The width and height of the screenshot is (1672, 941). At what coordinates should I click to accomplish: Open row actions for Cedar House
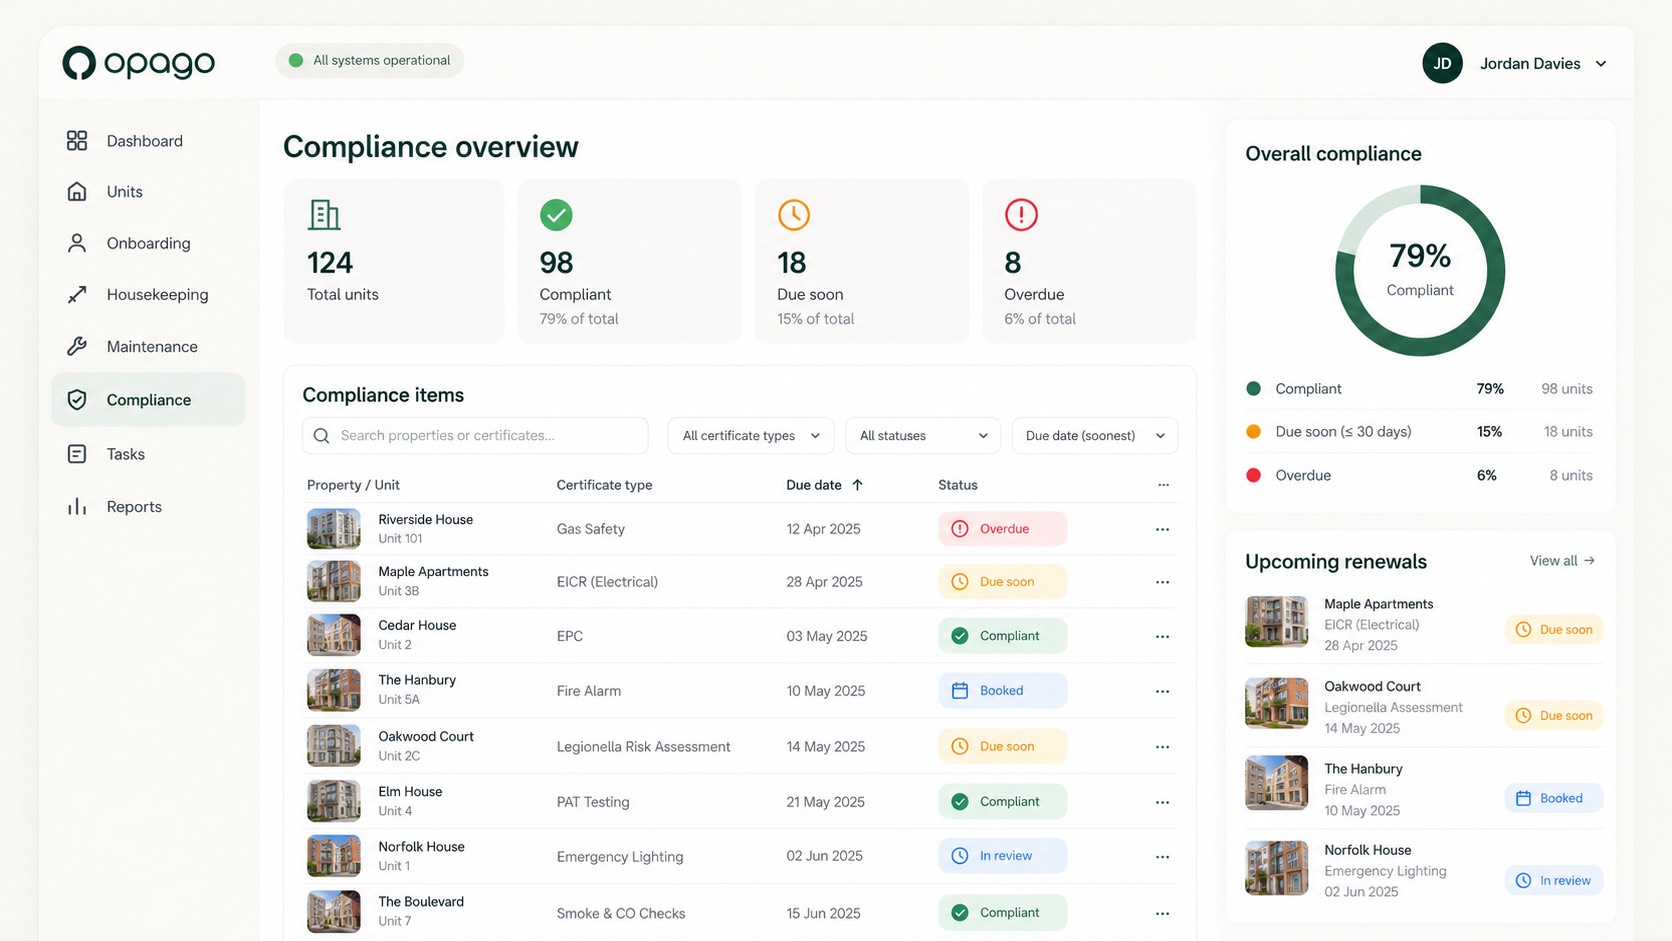click(x=1162, y=636)
